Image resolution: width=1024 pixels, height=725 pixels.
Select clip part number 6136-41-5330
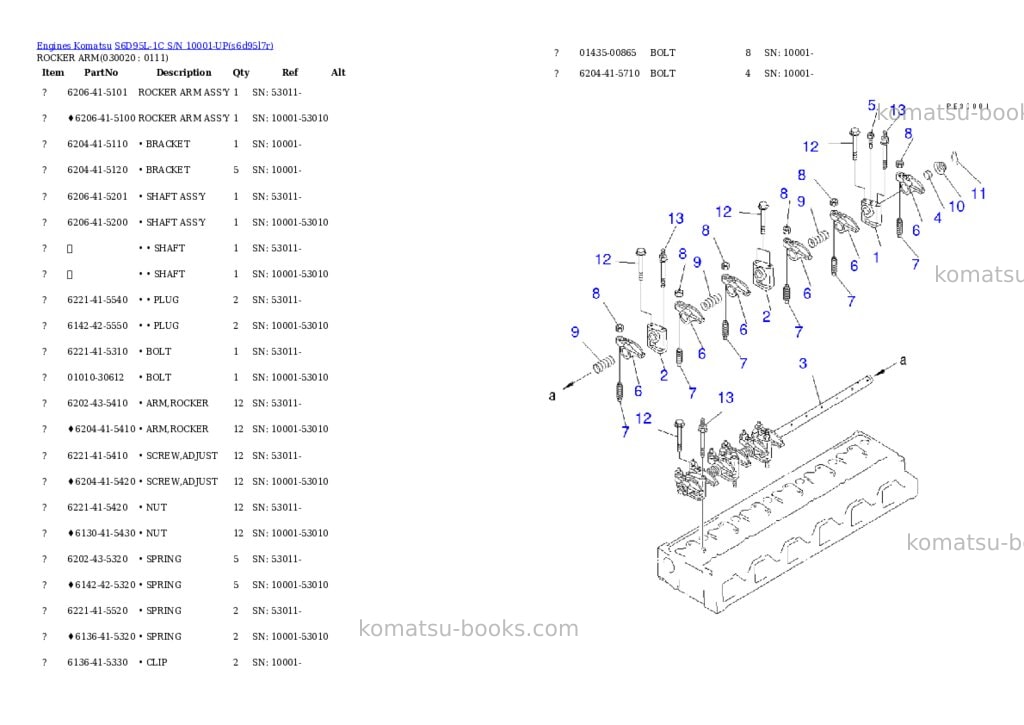pyautogui.click(x=97, y=662)
